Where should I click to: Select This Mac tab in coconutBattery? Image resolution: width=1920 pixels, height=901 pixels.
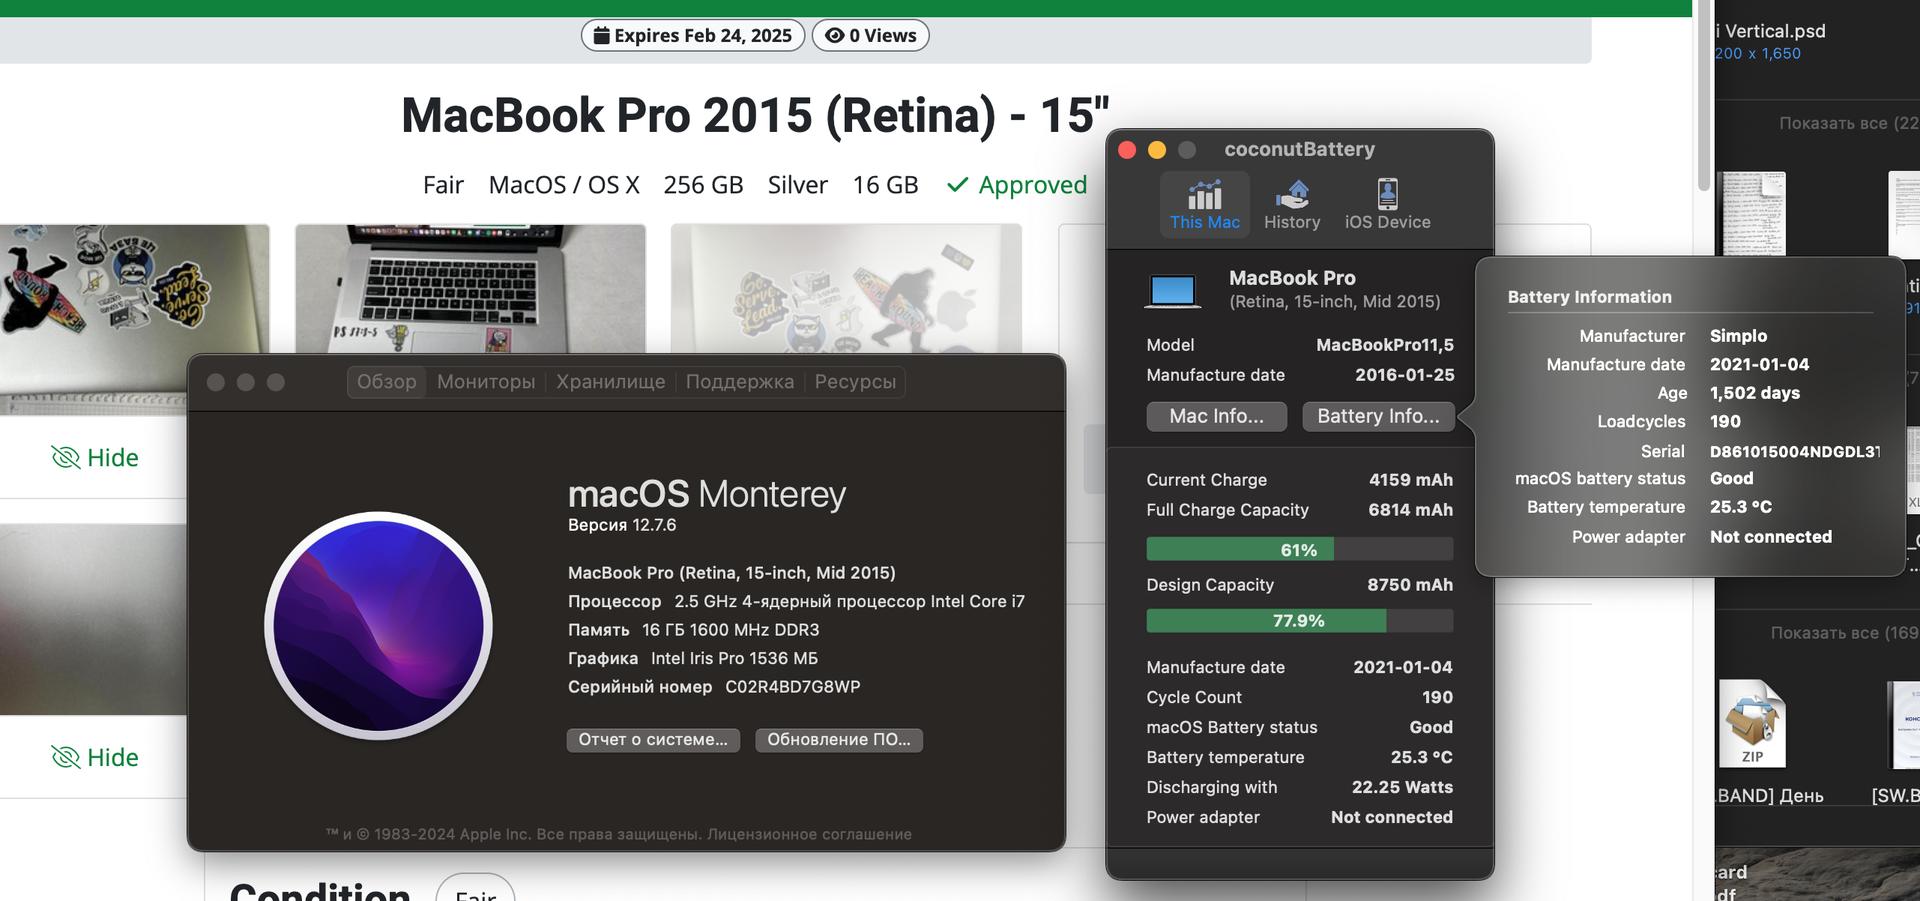[1204, 205]
